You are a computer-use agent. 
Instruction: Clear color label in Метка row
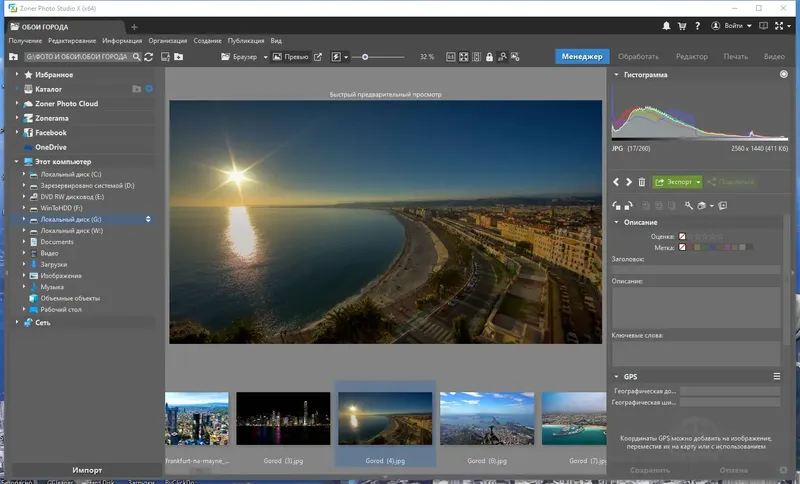click(x=683, y=247)
